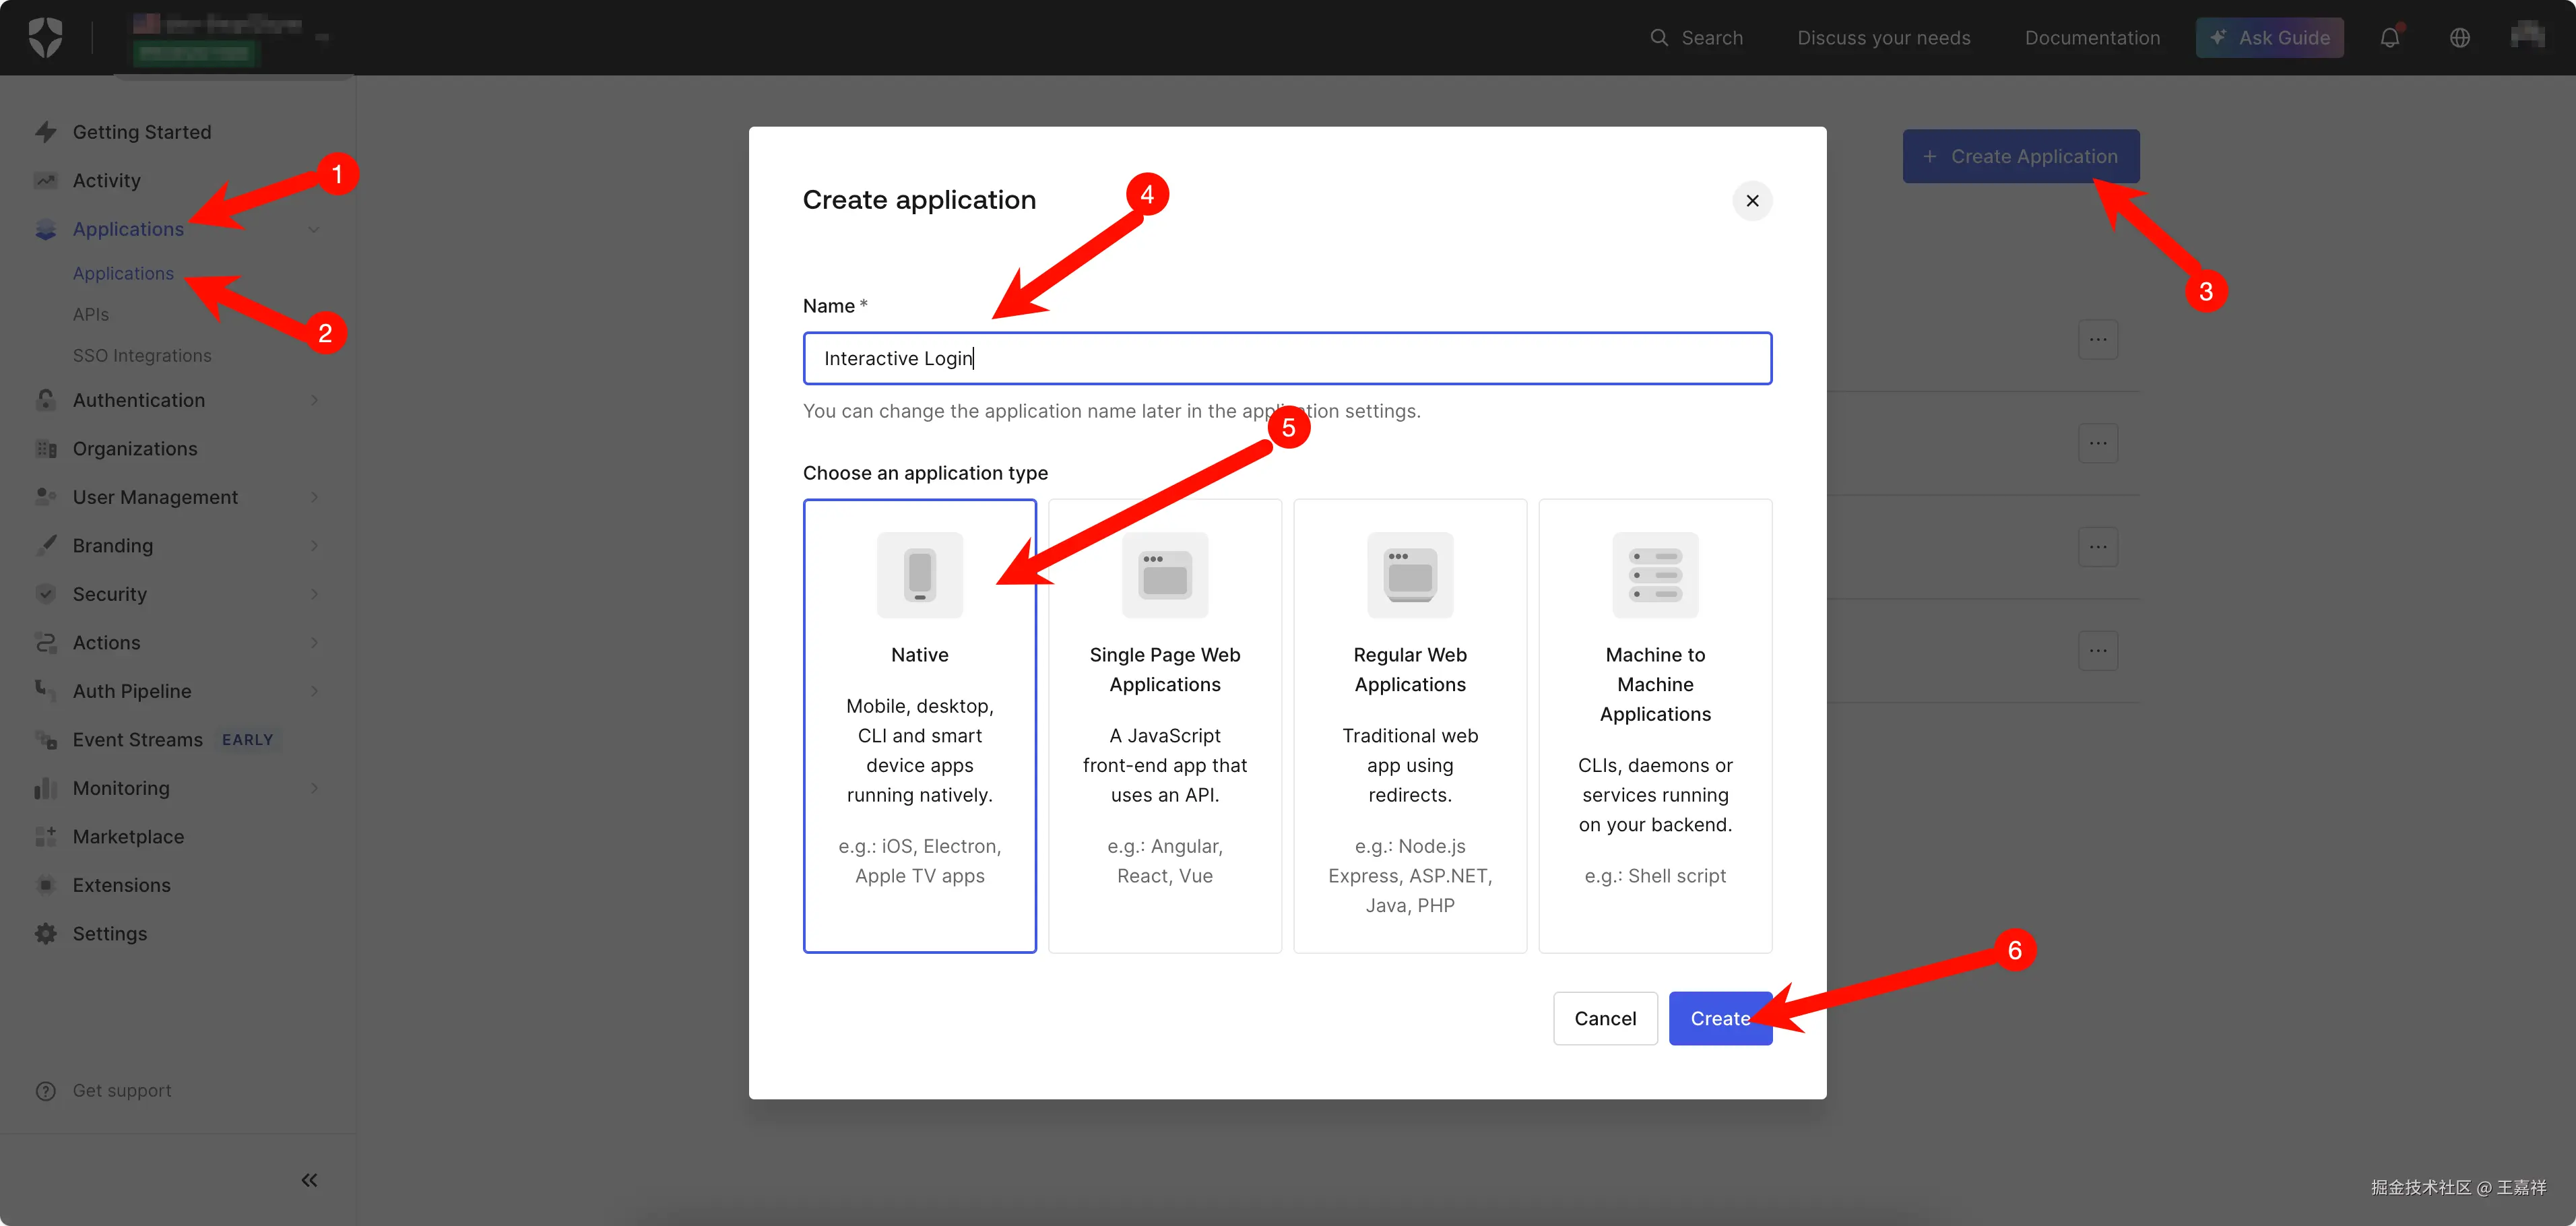Click the notifications bell icon
Viewport: 2576px width, 1226px height.
point(2389,38)
